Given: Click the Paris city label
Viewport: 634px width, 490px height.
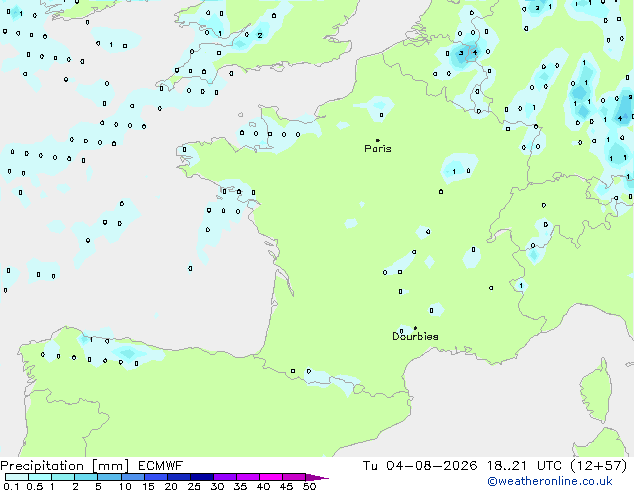Looking at the screenshot, I should (x=378, y=149).
